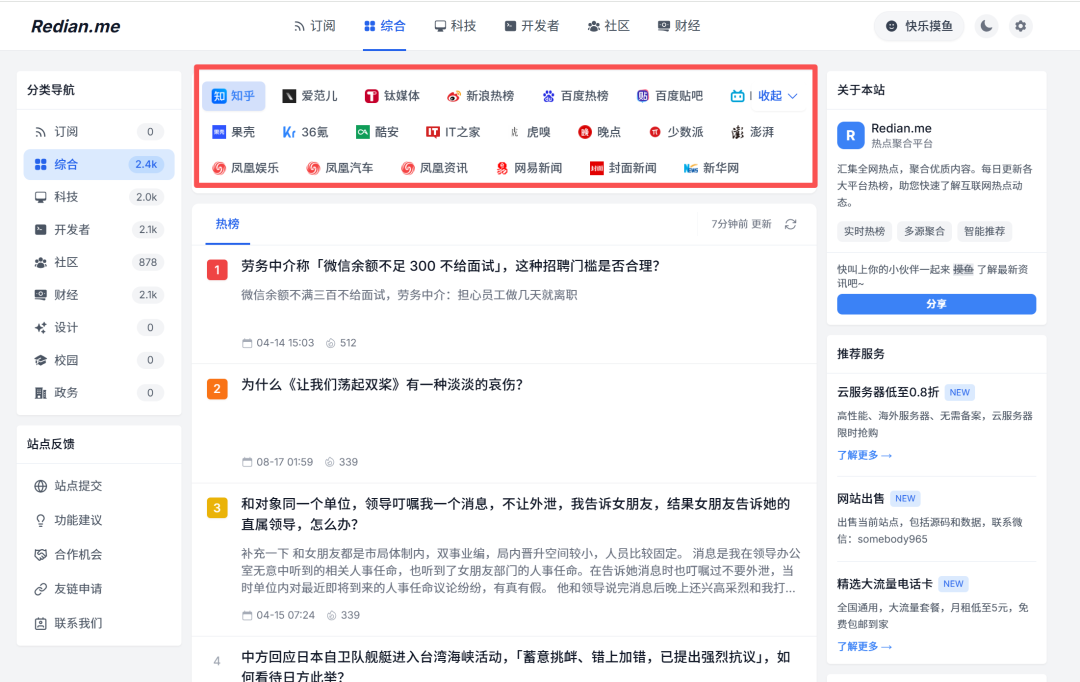This screenshot has height=682, width=1080.
Task: Open the 凤凰汽车 source
Action: [x=340, y=168]
